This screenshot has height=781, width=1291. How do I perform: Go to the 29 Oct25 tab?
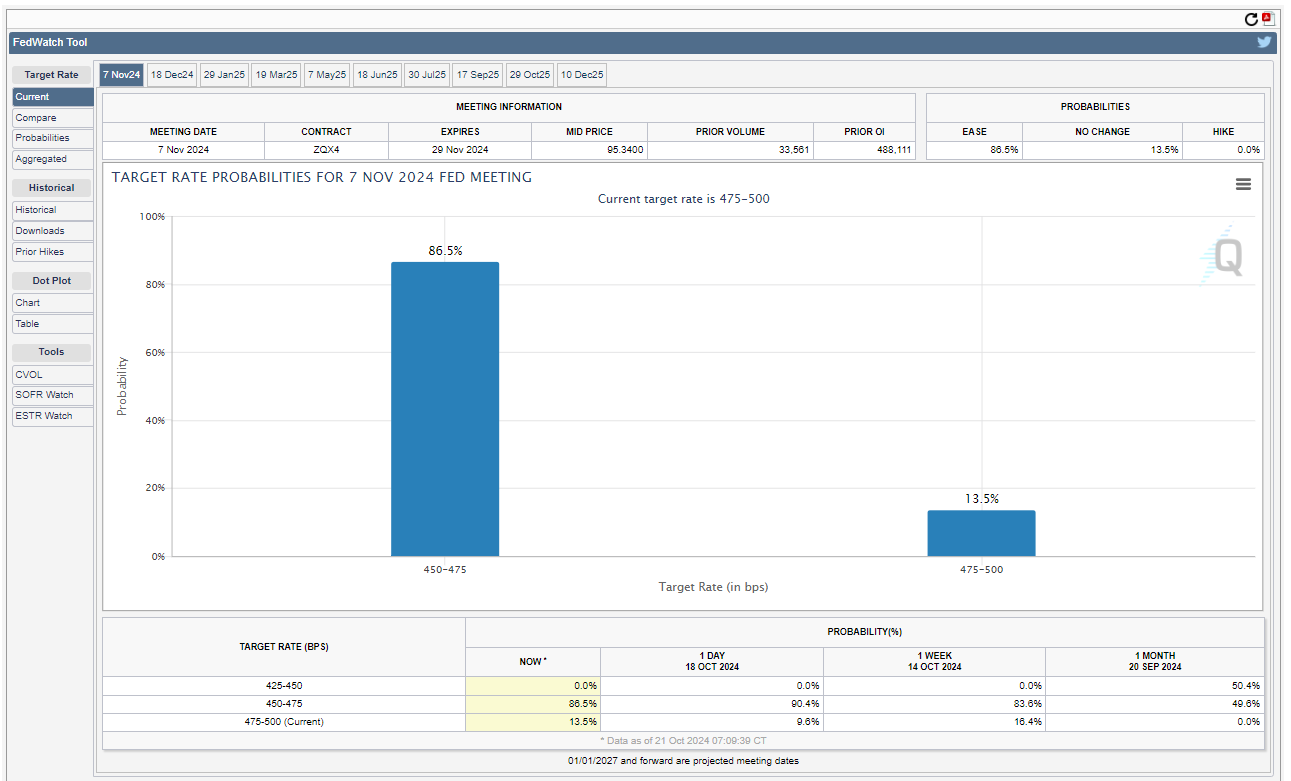[529, 75]
